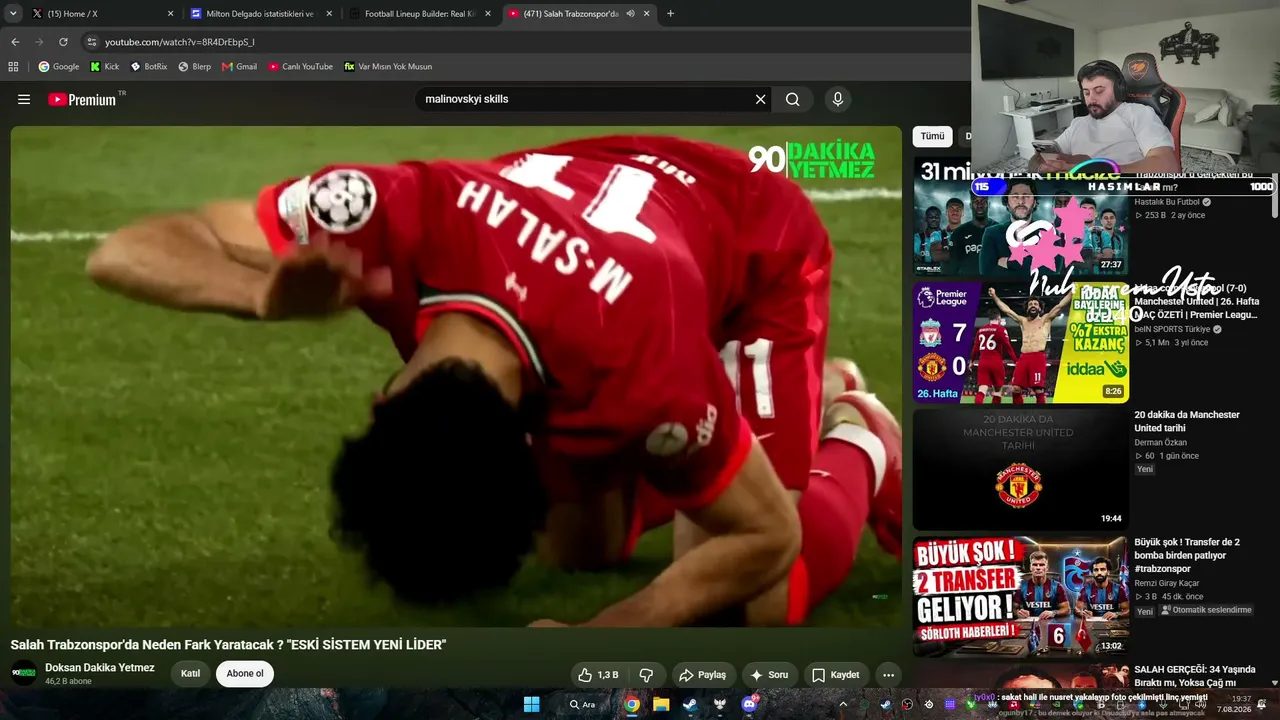The width and height of the screenshot is (1280, 720).
Task: Start voice search with the microphone
Action: 838,99
